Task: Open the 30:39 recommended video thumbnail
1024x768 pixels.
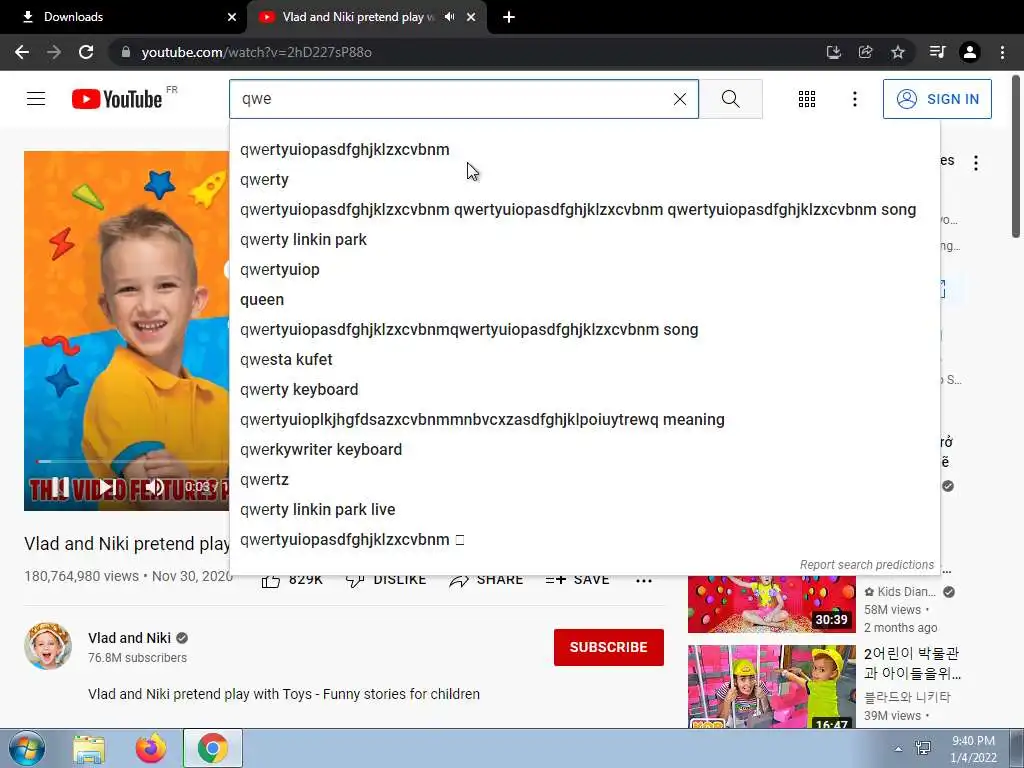Action: coord(771,604)
